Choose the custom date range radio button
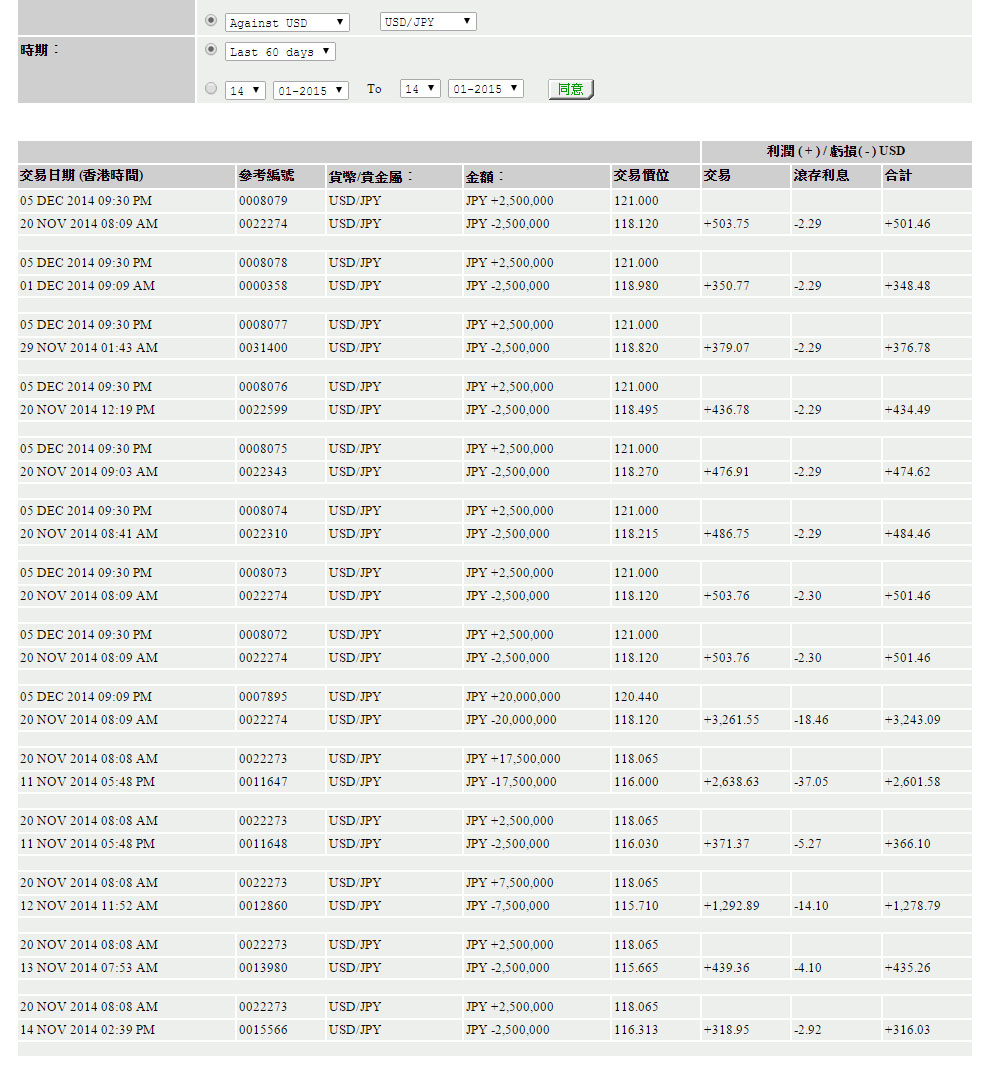The image size is (1007, 1074). click(210, 88)
